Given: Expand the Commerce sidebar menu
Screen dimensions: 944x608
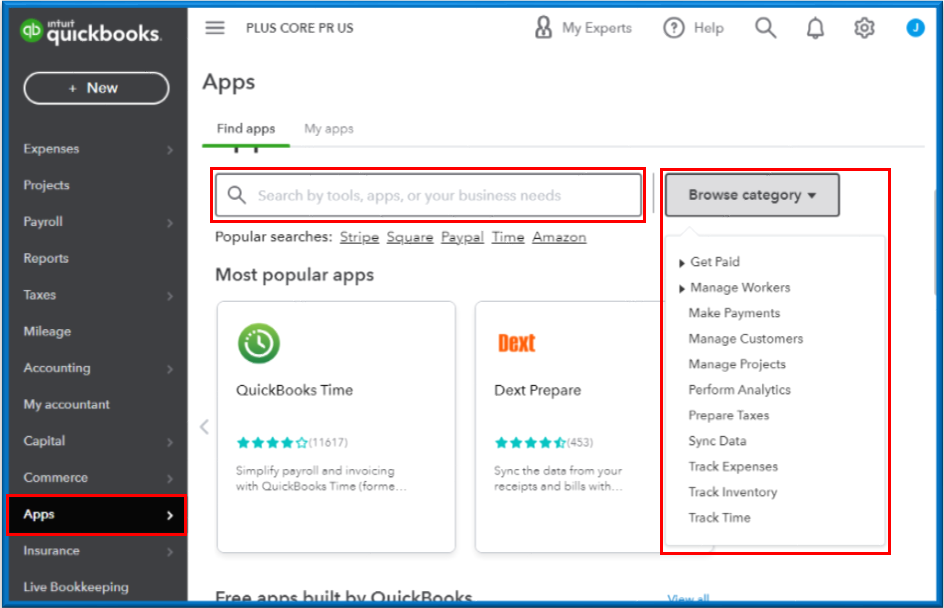Looking at the screenshot, I should [x=96, y=477].
